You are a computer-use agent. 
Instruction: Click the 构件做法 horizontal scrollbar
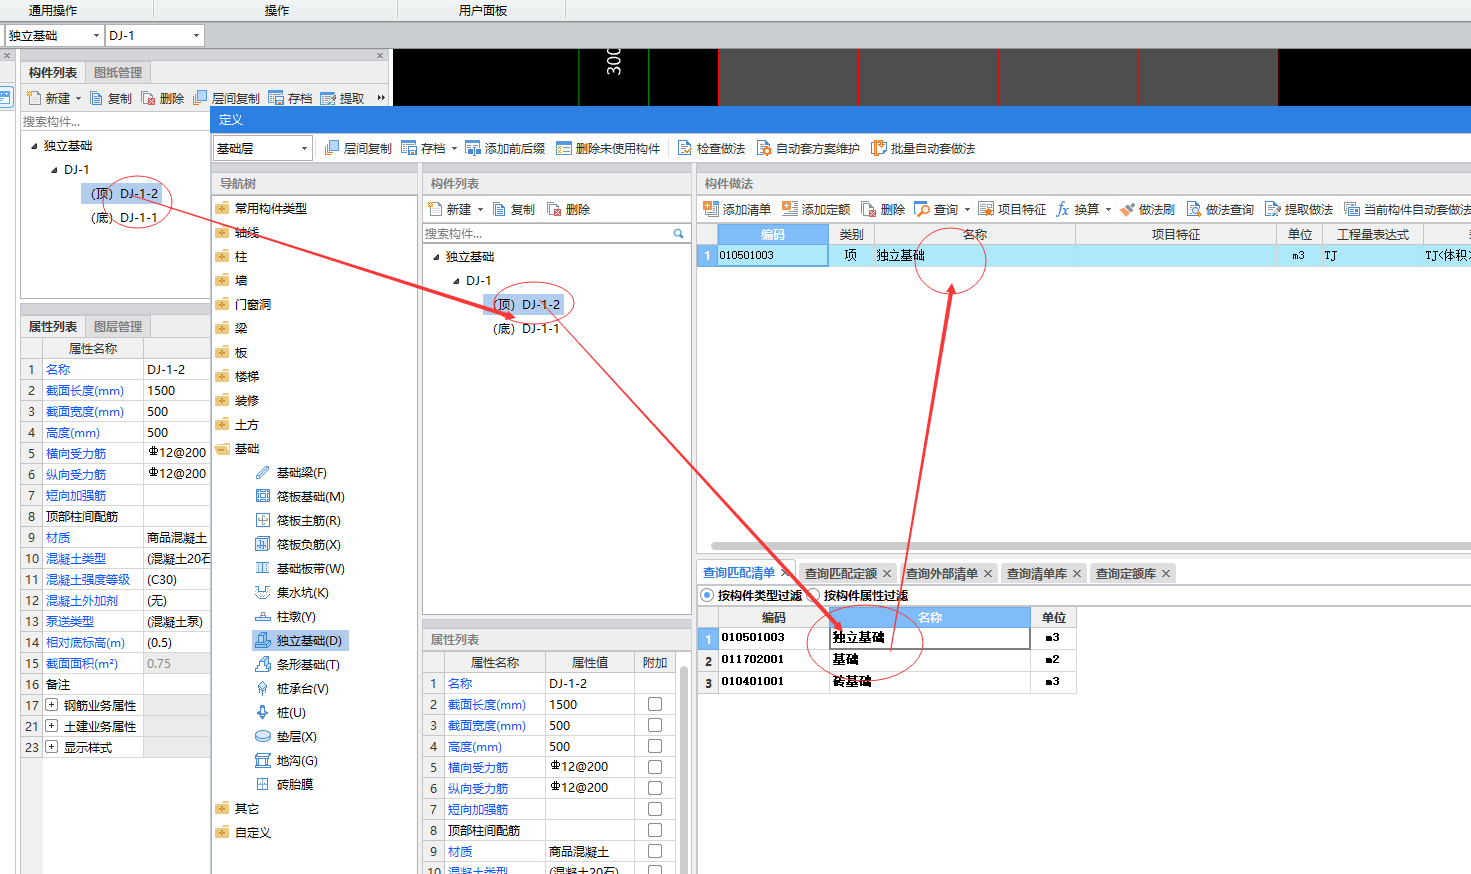(1090, 546)
